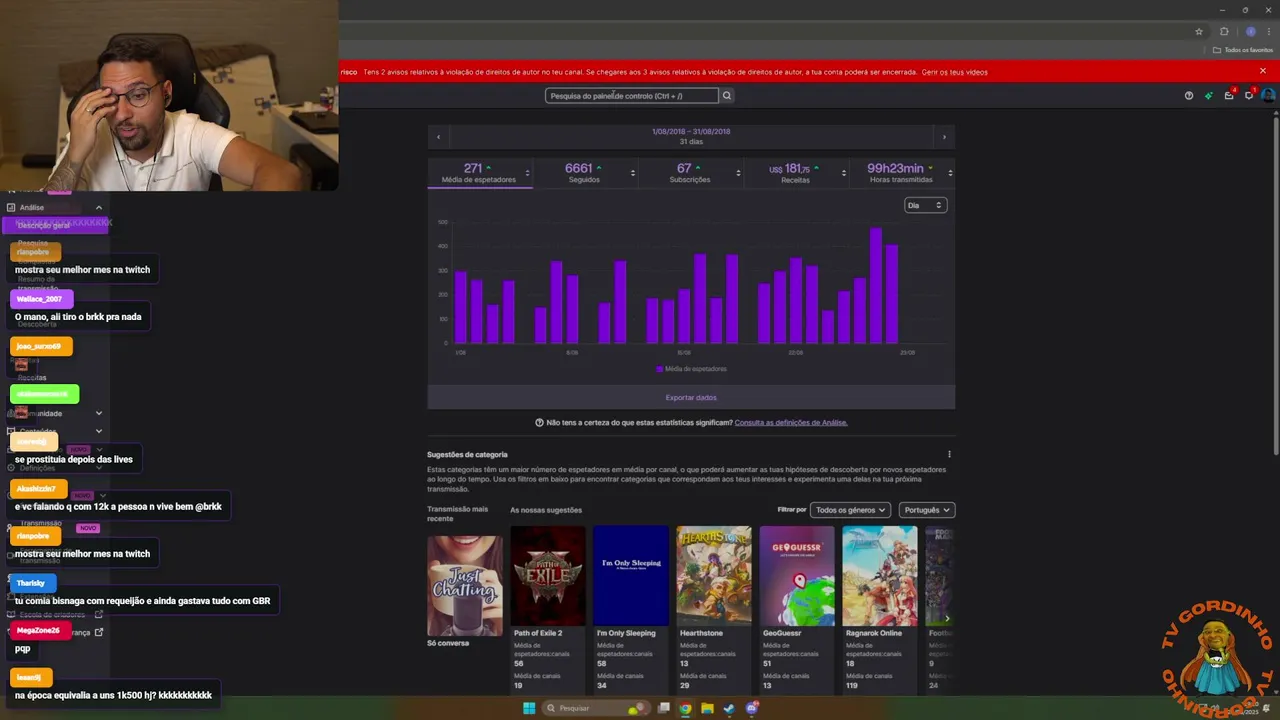Image resolution: width=1280 pixels, height=720 pixels.
Task: Open the Twitch help question-mark icon
Action: [x=1188, y=96]
